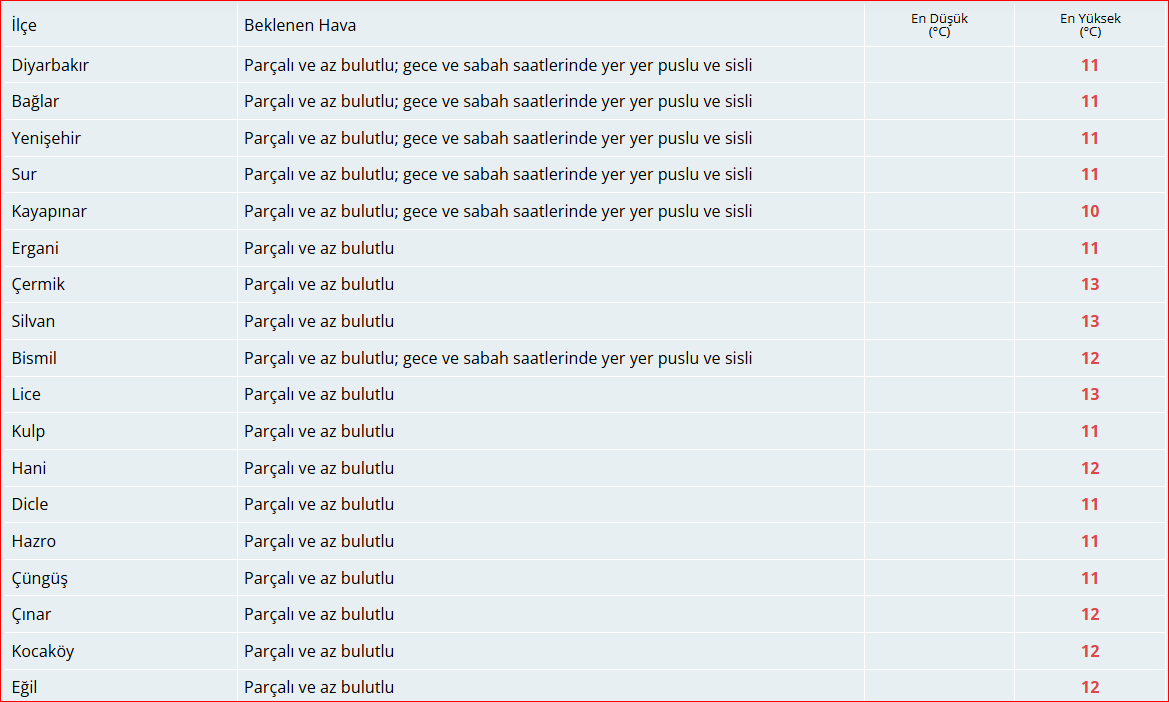Select the empty lowest temperature cell for Kocaköy

click(x=939, y=651)
